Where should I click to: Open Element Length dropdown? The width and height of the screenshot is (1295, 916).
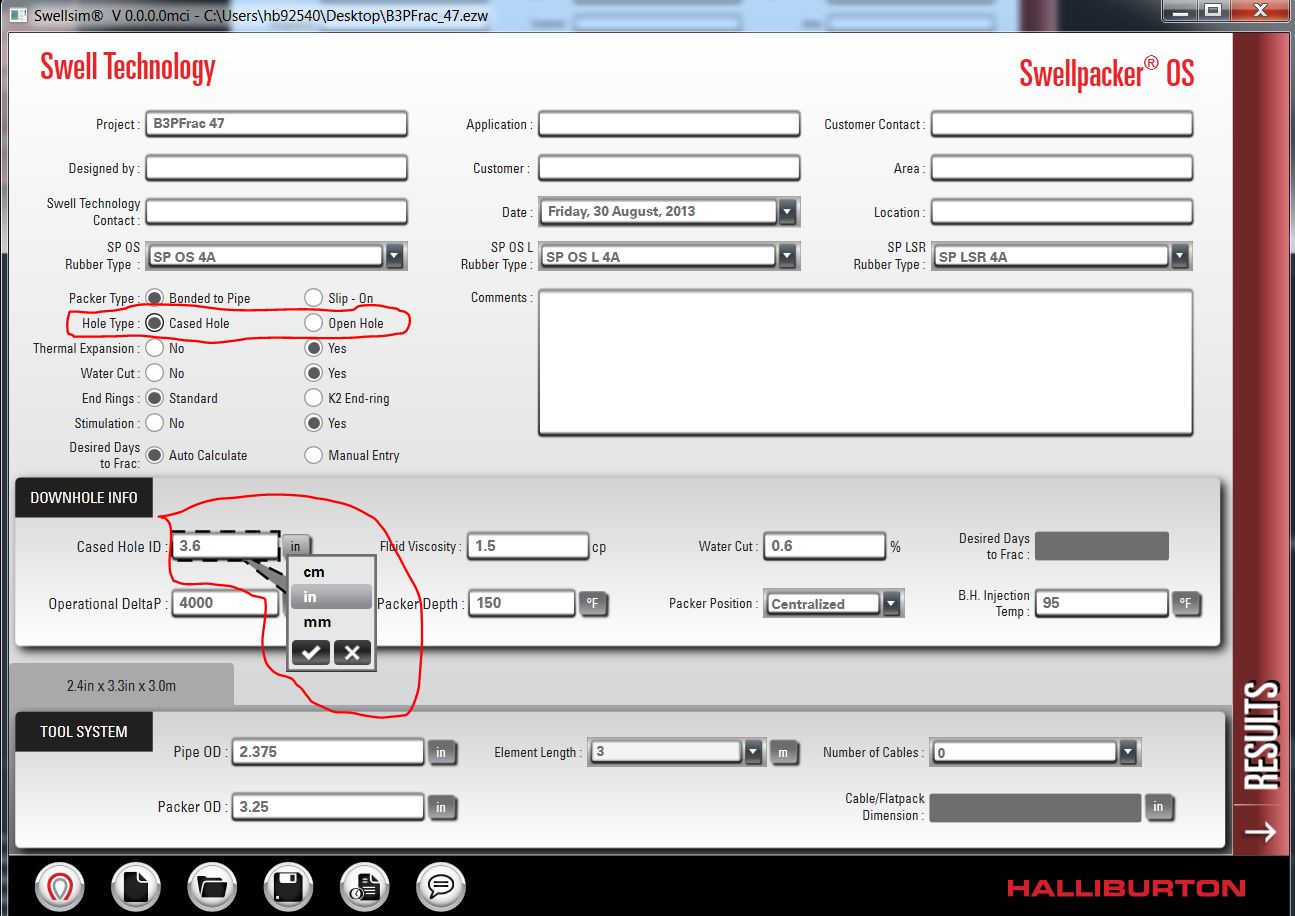(755, 752)
